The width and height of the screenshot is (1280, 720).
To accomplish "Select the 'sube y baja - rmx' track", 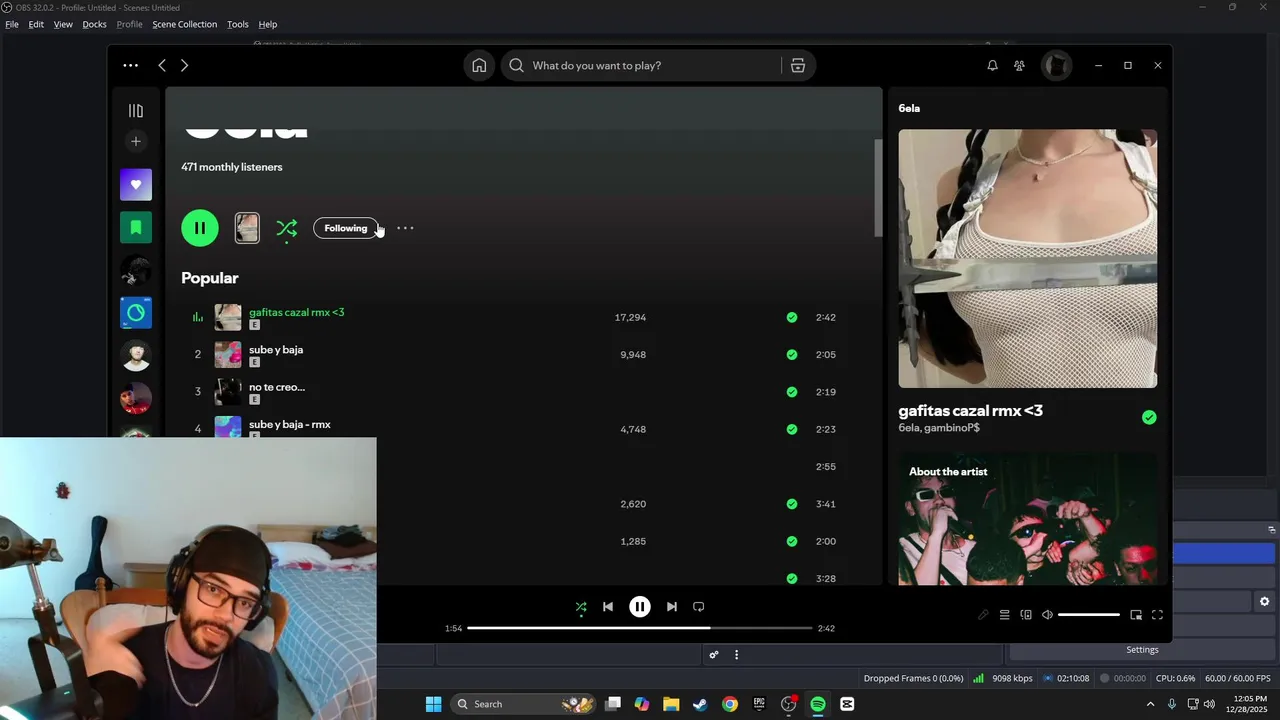I will coord(290,424).
